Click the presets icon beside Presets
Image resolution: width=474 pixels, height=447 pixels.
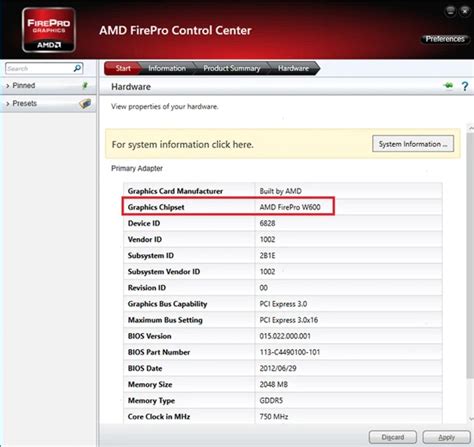point(85,103)
